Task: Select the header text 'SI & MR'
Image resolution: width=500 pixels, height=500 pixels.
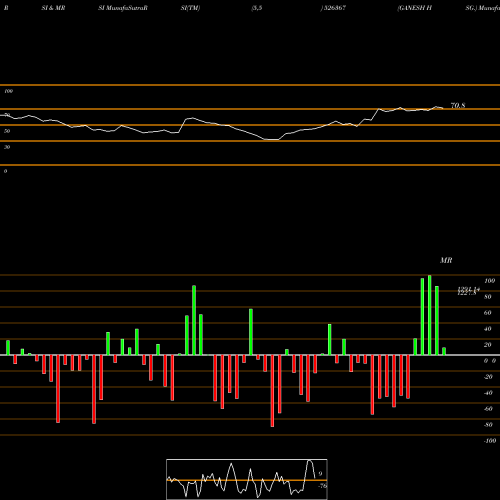Action: 53,8
